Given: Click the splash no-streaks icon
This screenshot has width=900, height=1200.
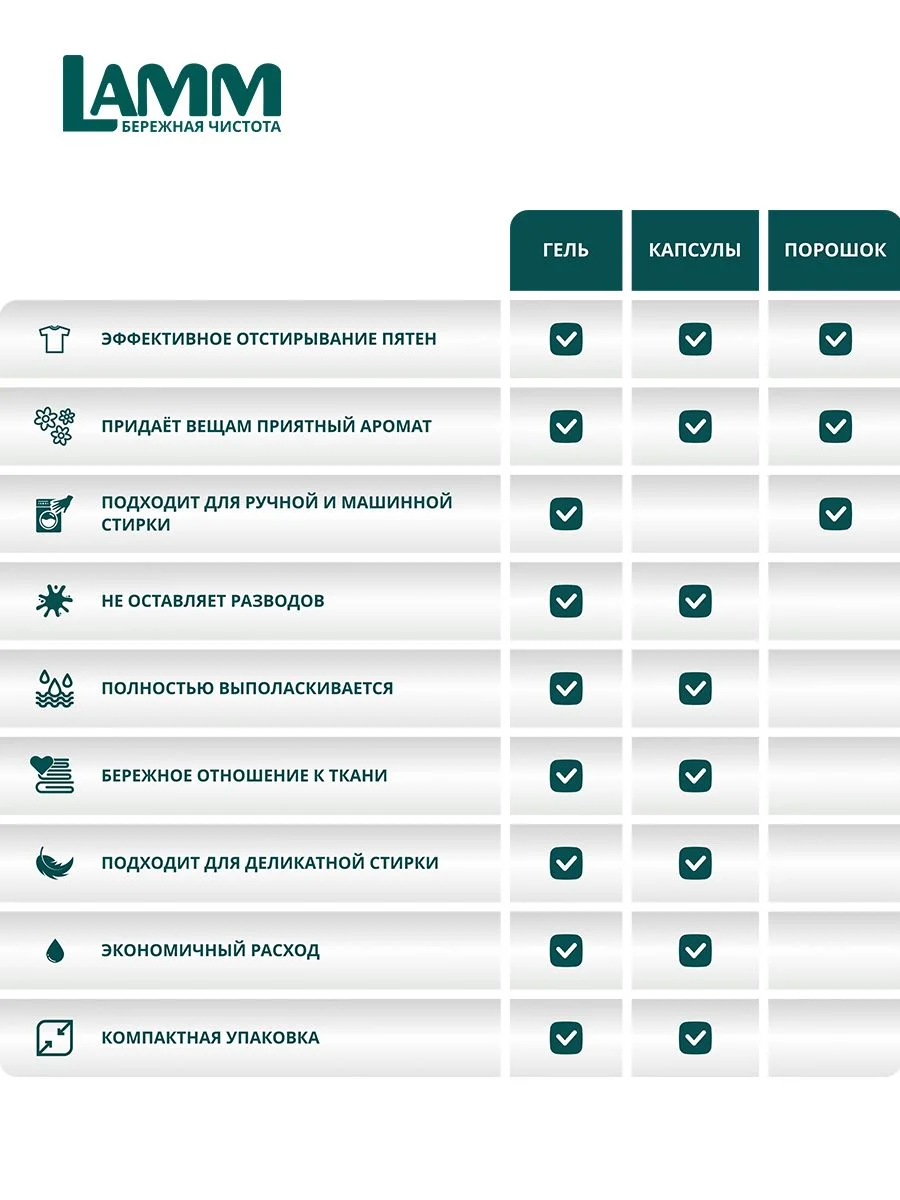Looking at the screenshot, I should [54, 601].
